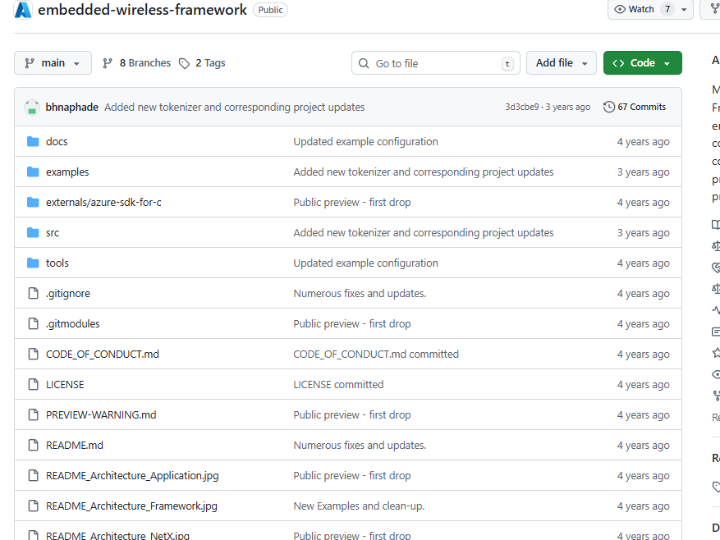Expand the main branch dropdown
This screenshot has height=540, width=720.
(x=53, y=63)
